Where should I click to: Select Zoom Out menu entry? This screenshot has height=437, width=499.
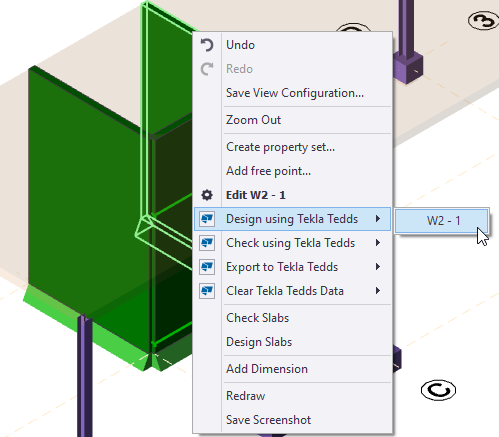292,120
